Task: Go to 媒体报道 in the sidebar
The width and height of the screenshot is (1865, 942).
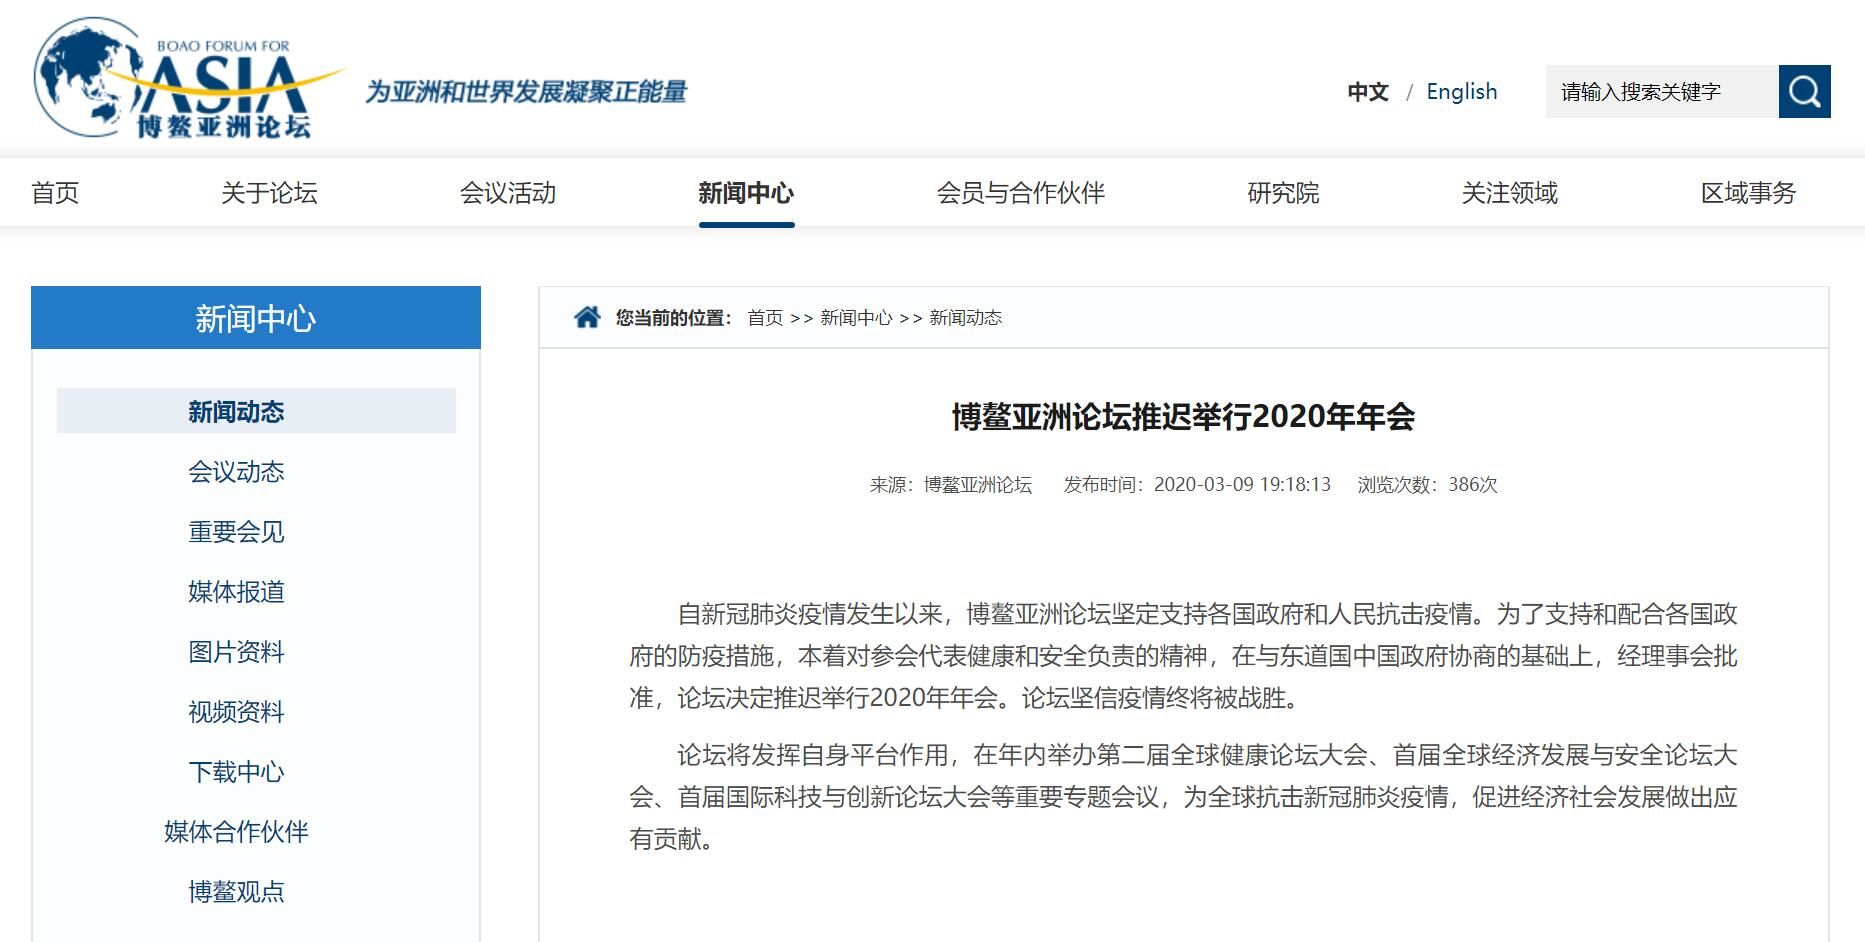Action: [x=236, y=592]
